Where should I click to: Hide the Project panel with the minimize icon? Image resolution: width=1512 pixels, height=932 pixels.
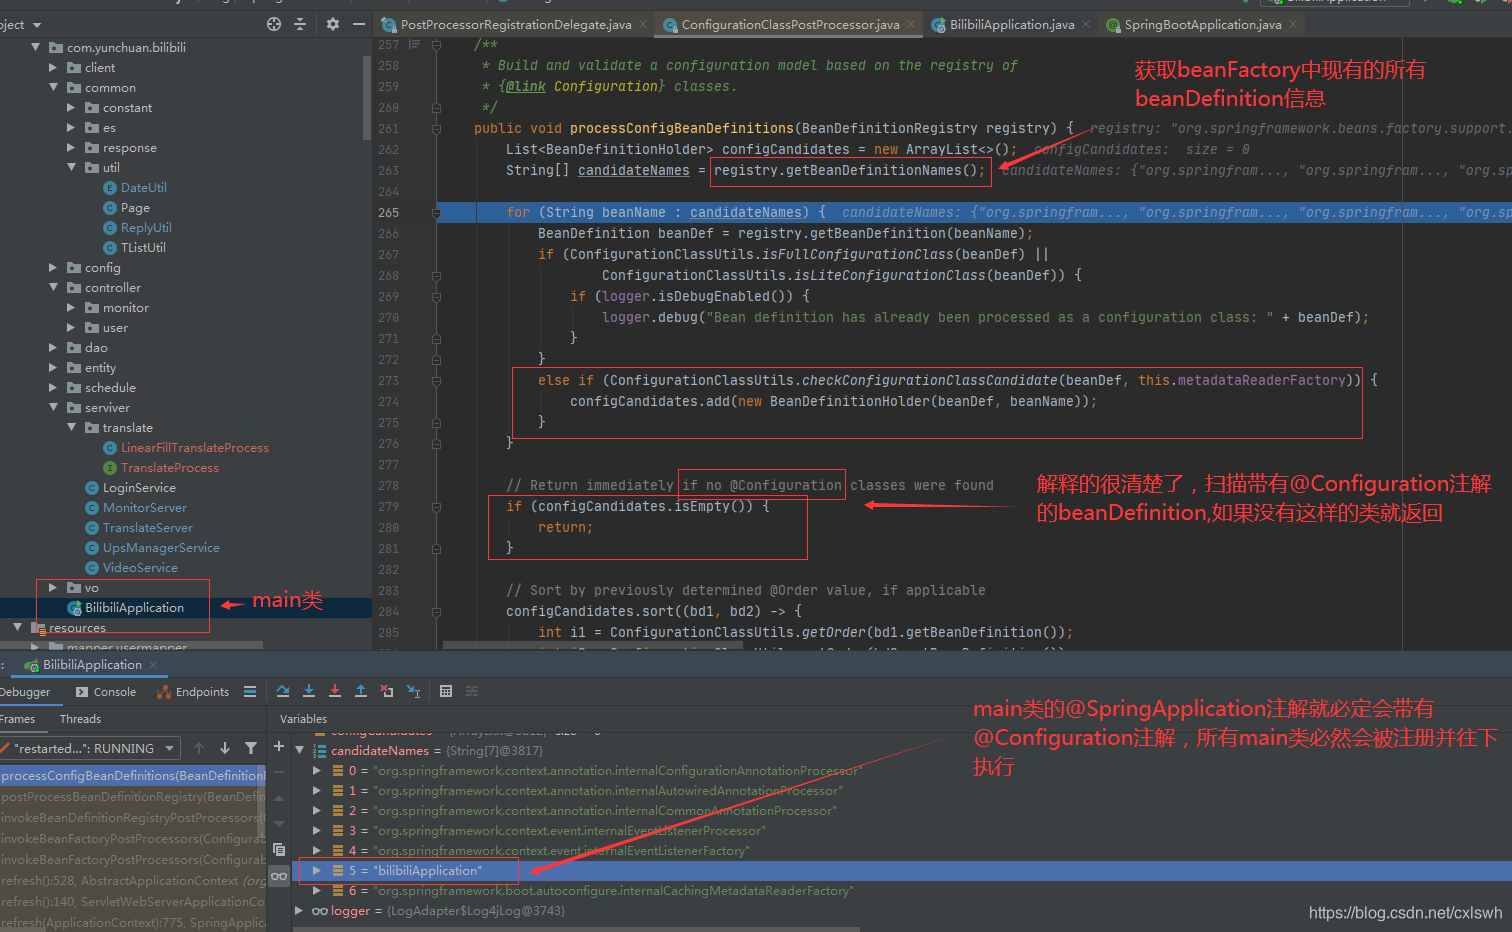359,24
